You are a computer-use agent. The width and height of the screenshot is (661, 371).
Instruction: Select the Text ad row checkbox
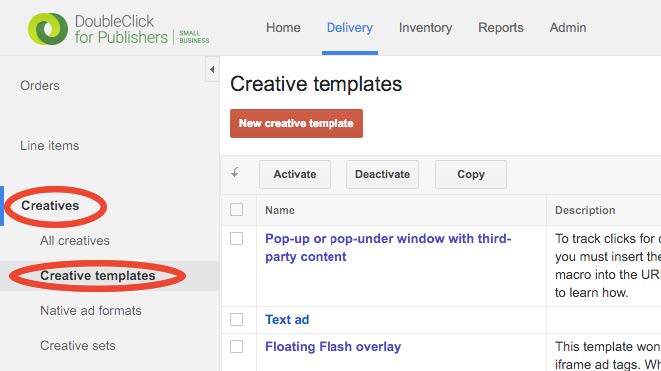[x=236, y=320]
